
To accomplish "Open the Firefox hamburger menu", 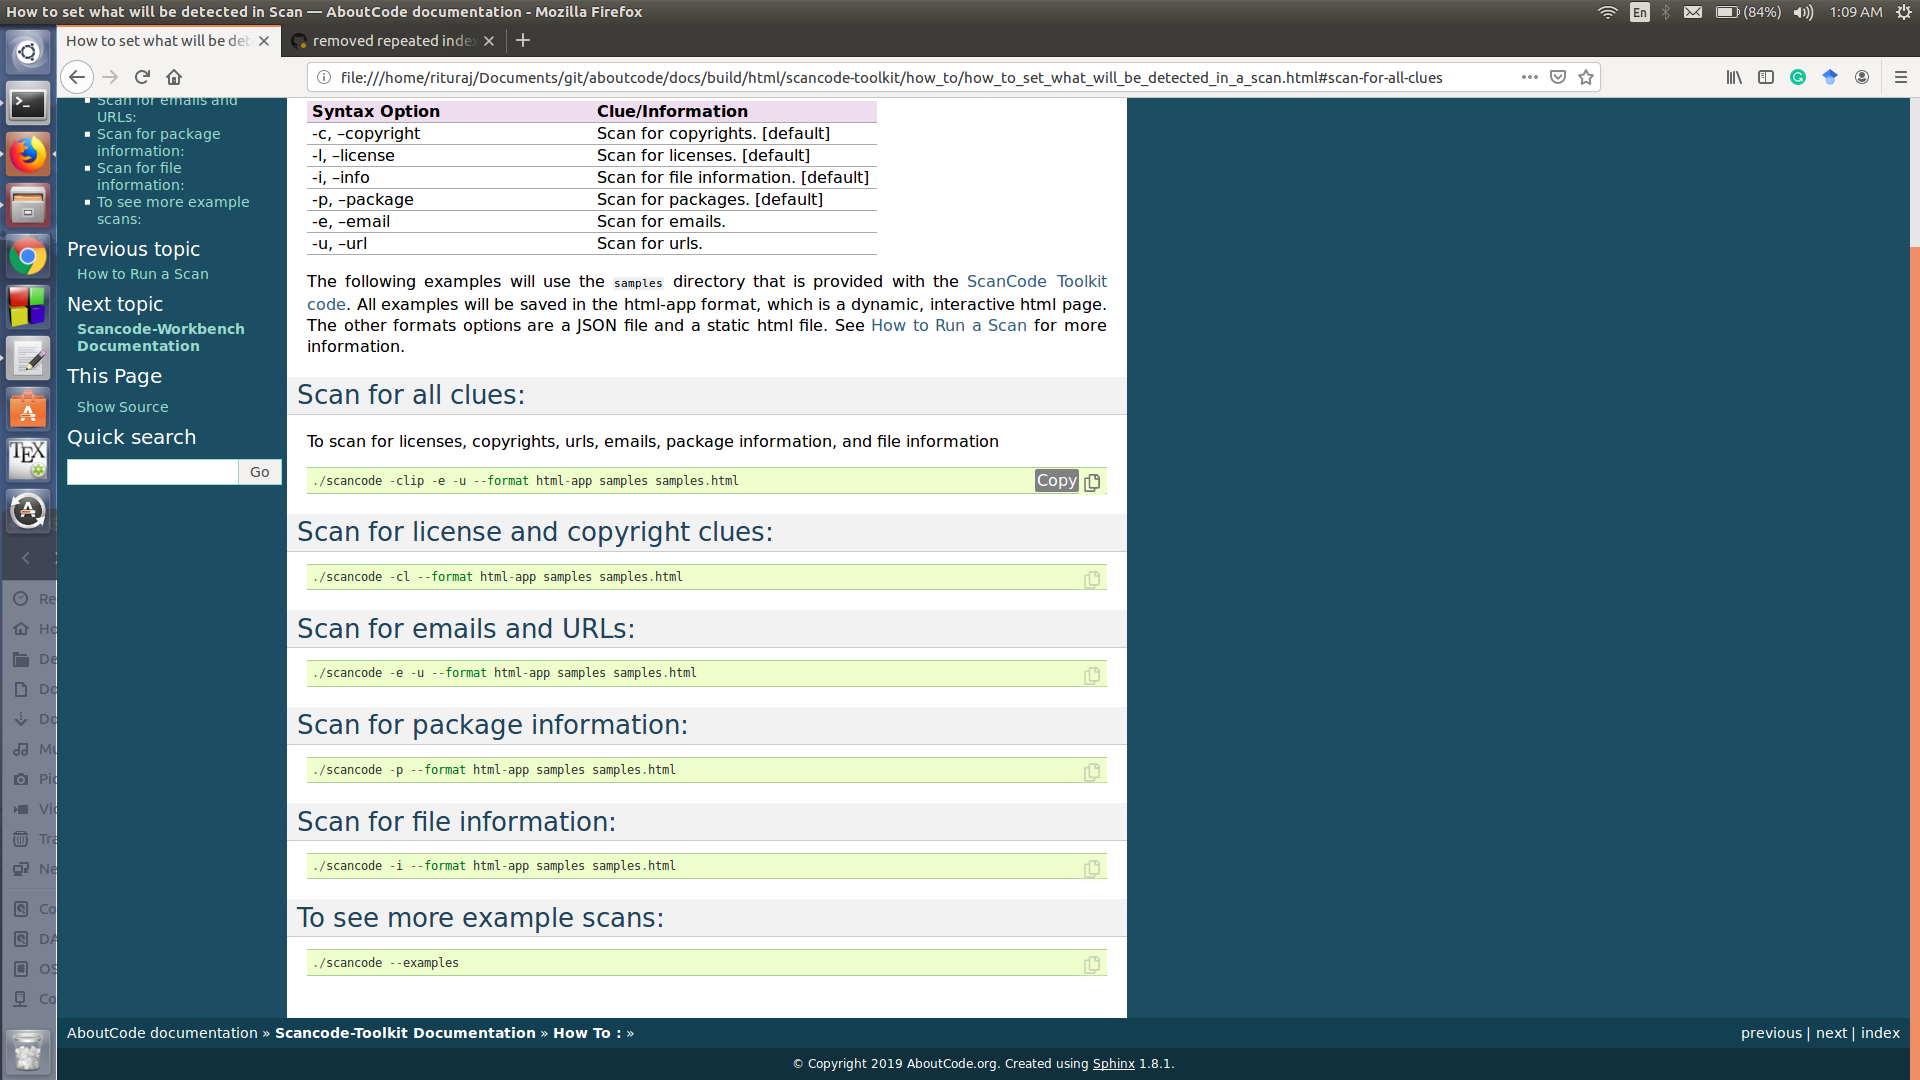I will 1901,77.
